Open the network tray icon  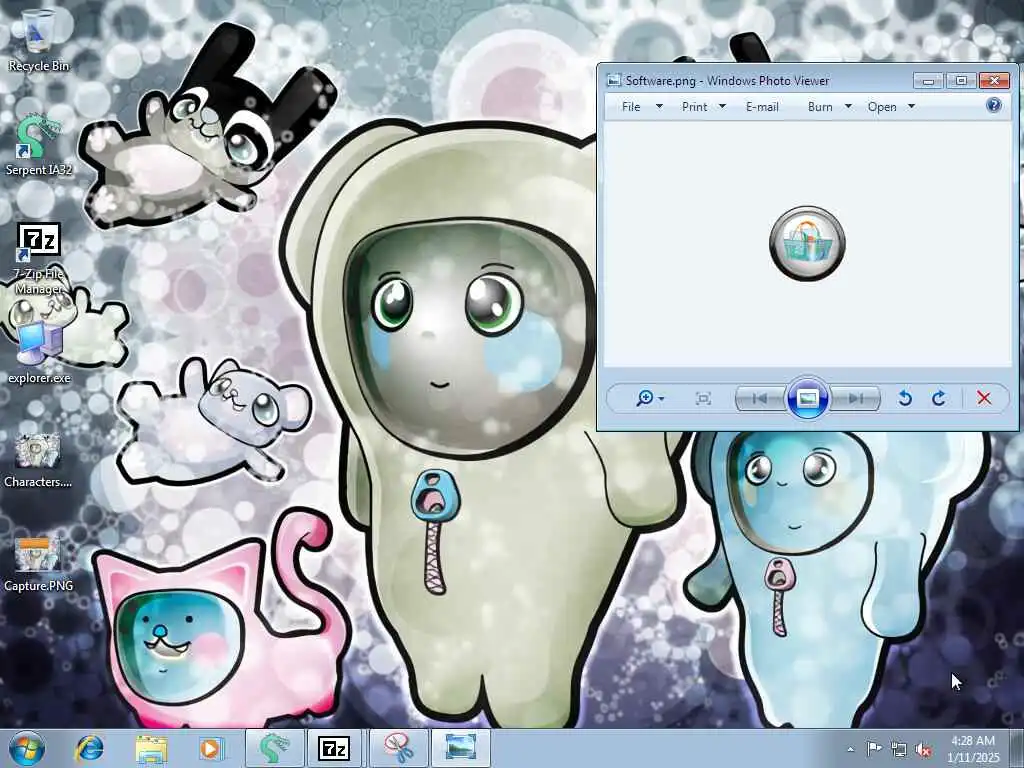click(x=899, y=749)
